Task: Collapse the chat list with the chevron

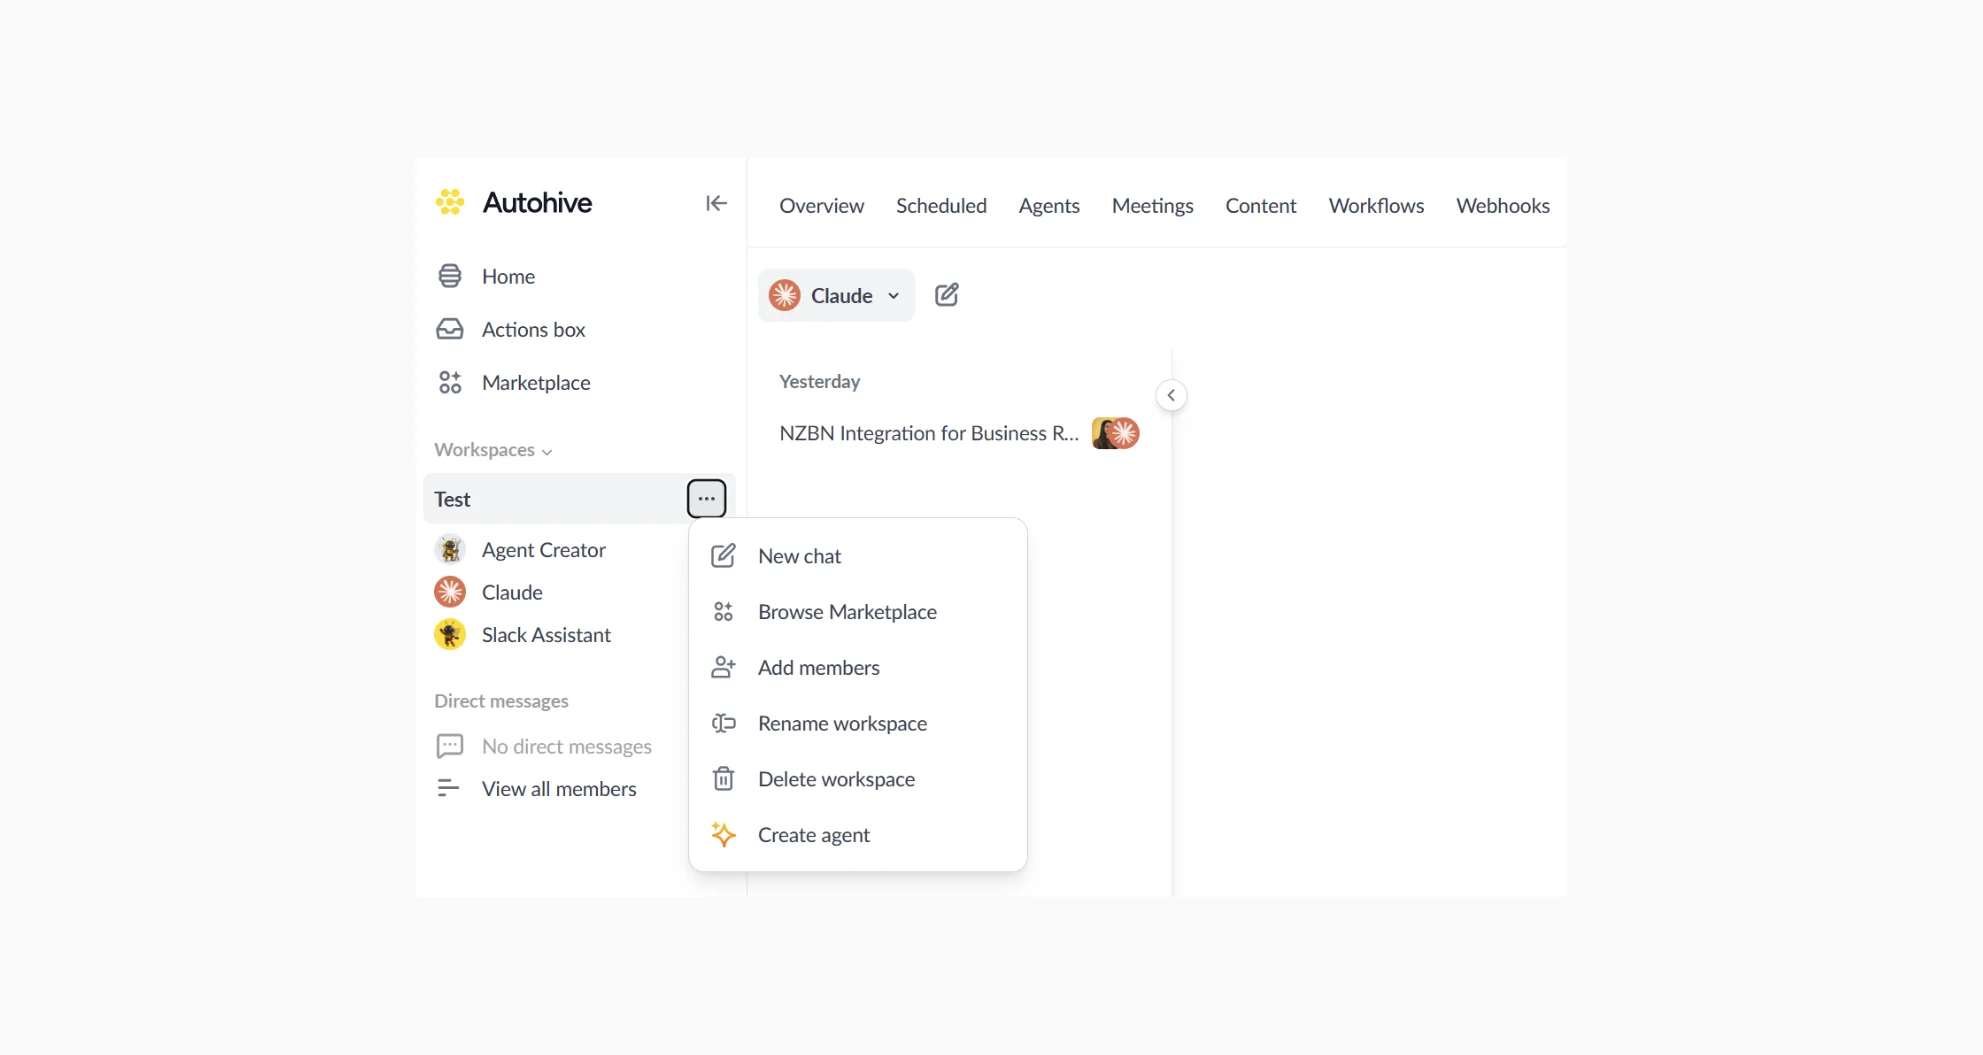Action: tap(1171, 395)
